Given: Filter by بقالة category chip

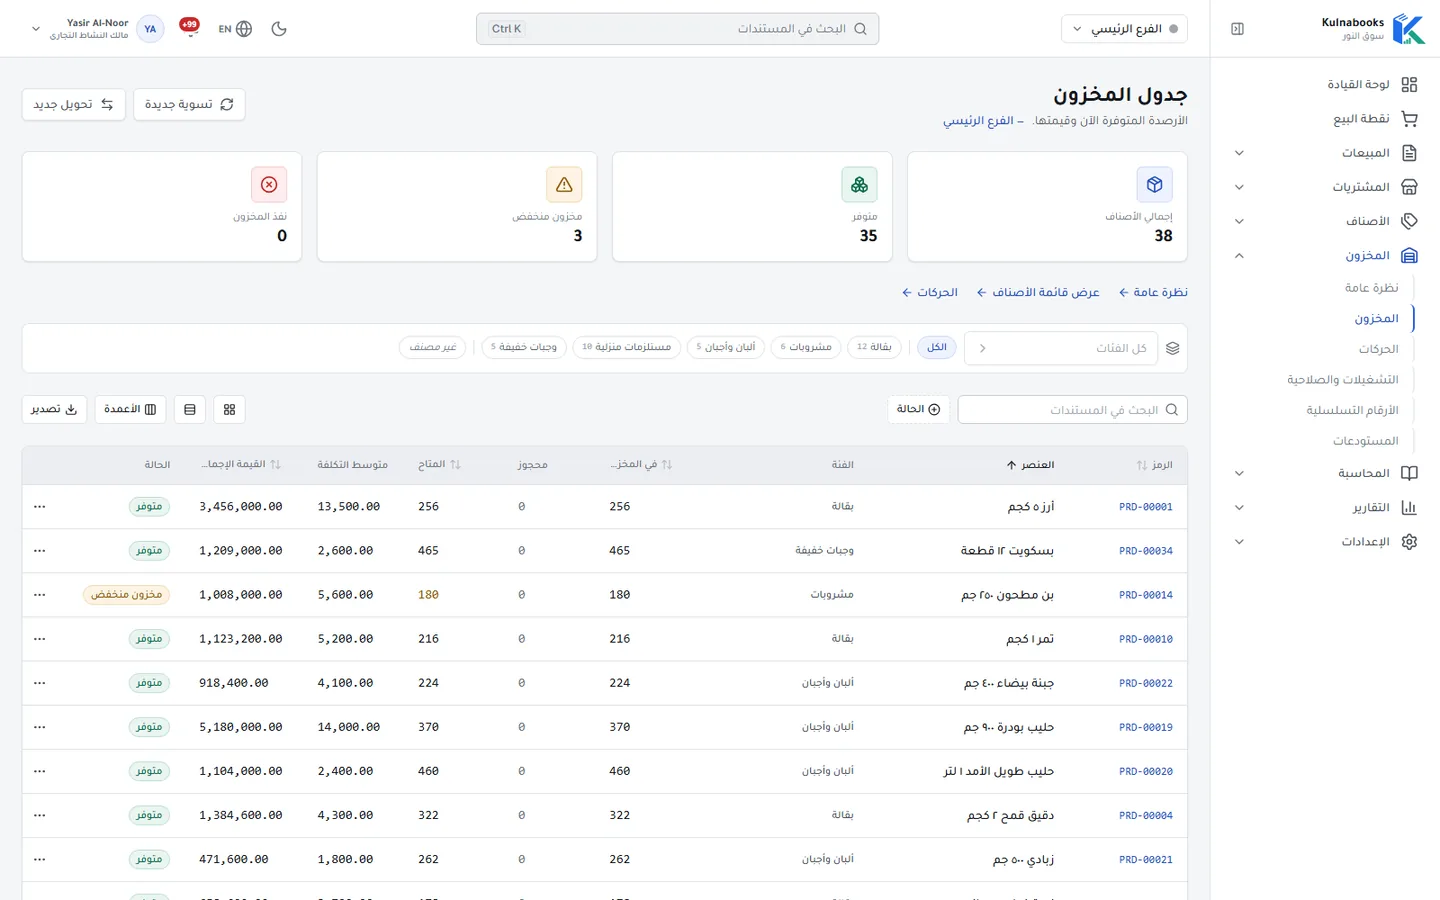Looking at the screenshot, I should click(874, 347).
